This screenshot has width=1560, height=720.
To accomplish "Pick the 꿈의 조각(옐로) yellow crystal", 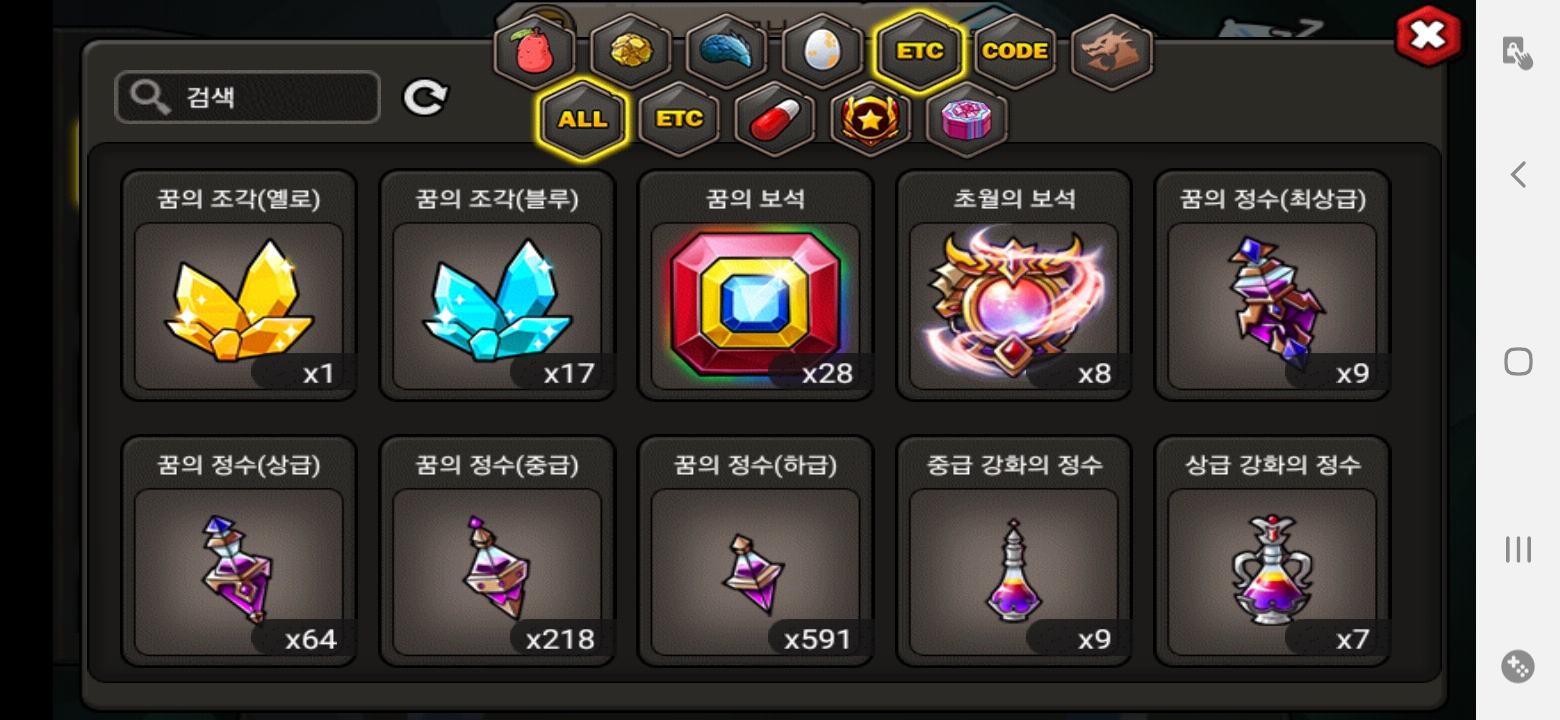I will point(239,285).
